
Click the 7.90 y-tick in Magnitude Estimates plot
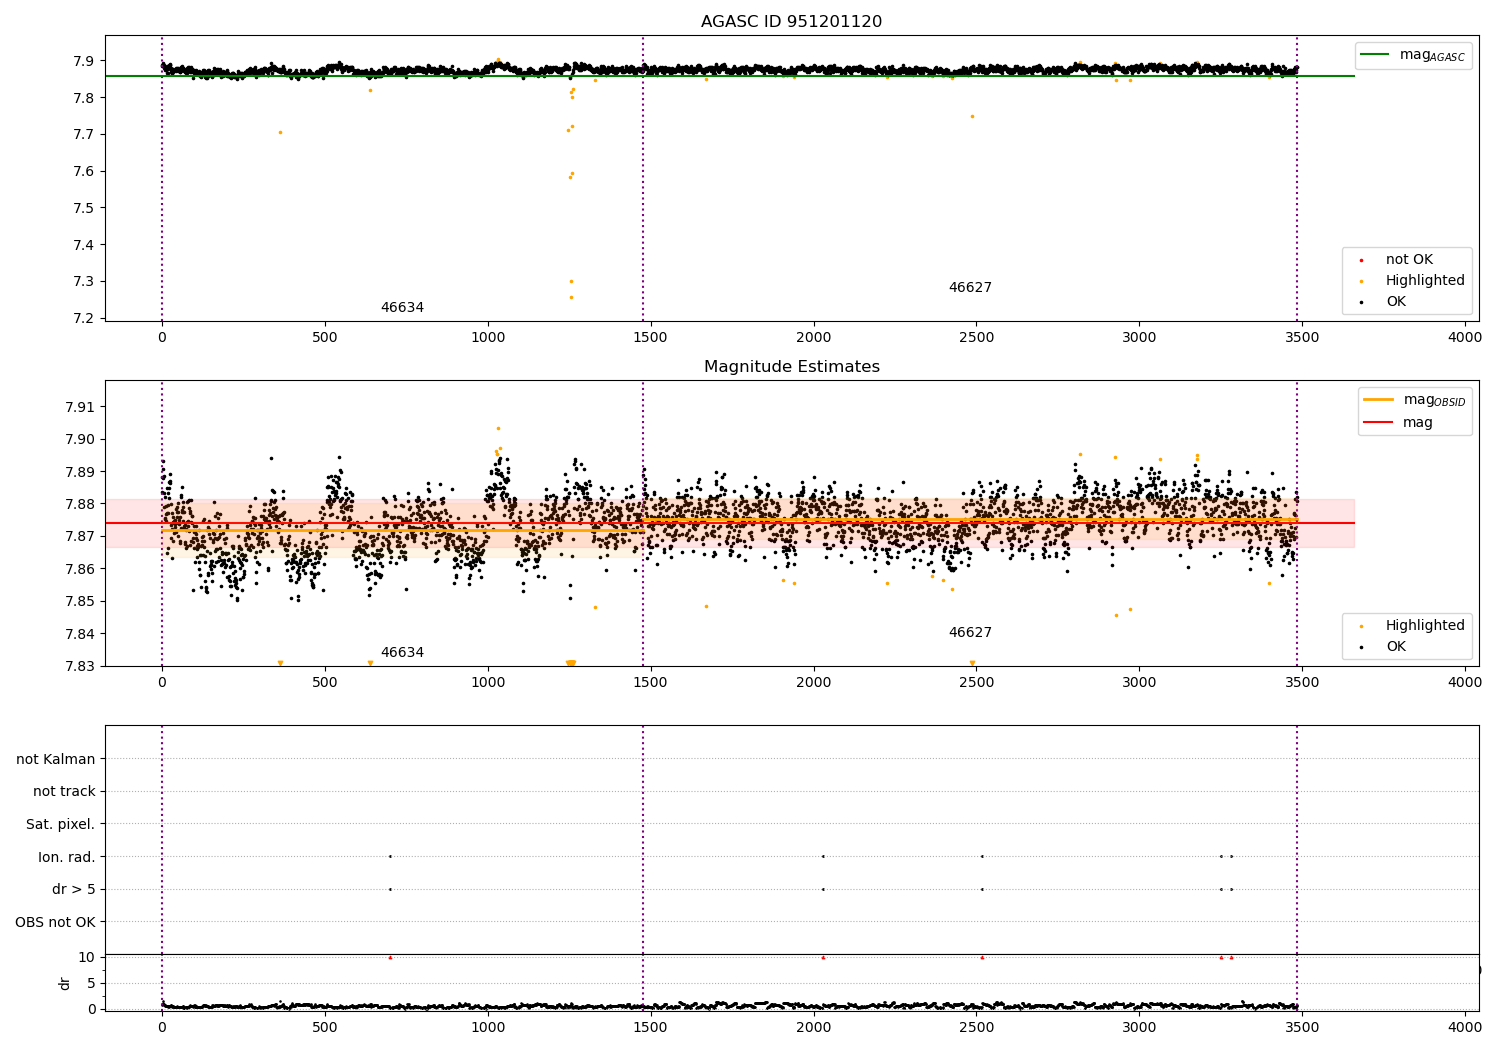80,439
